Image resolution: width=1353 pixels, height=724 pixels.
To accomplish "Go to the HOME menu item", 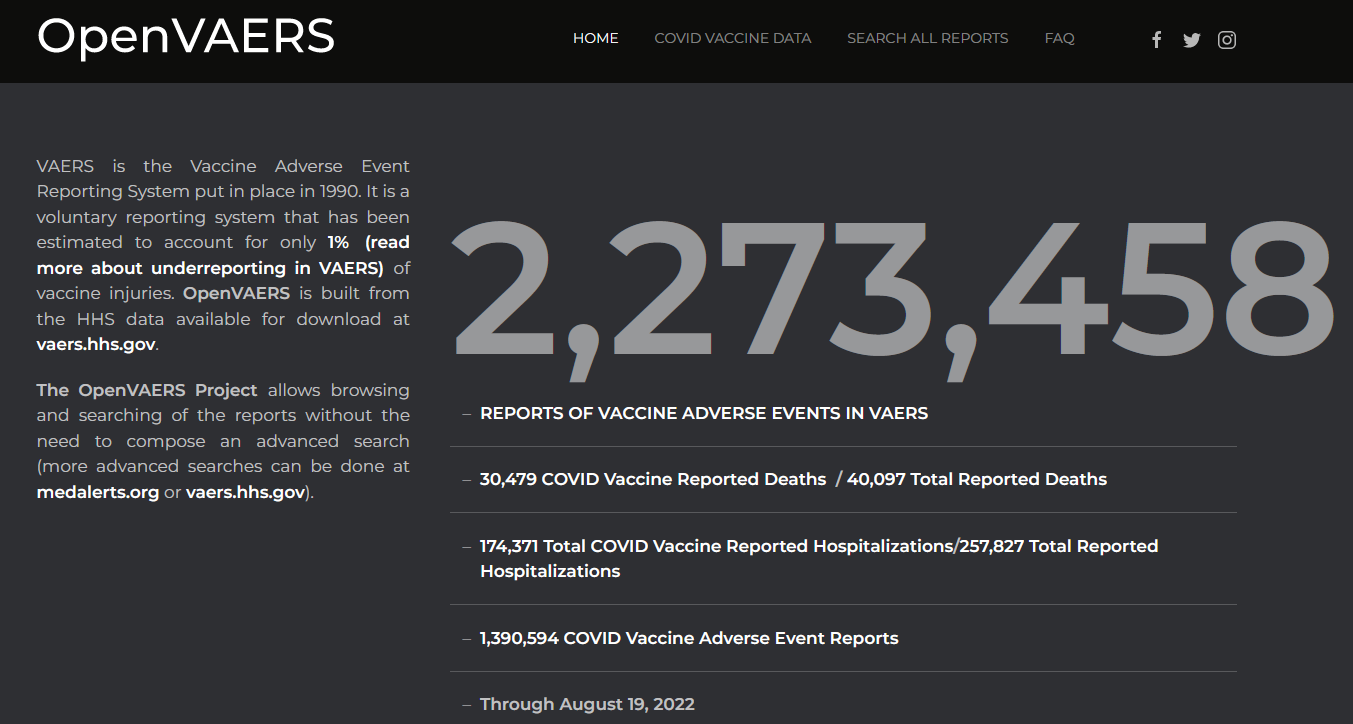I will [595, 38].
